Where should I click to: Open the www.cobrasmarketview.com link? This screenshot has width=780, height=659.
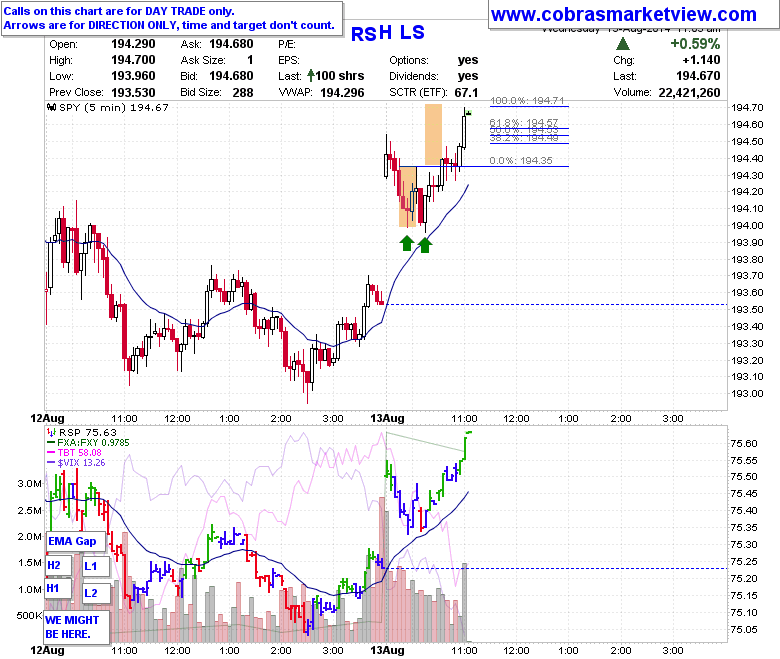(624, 14)
